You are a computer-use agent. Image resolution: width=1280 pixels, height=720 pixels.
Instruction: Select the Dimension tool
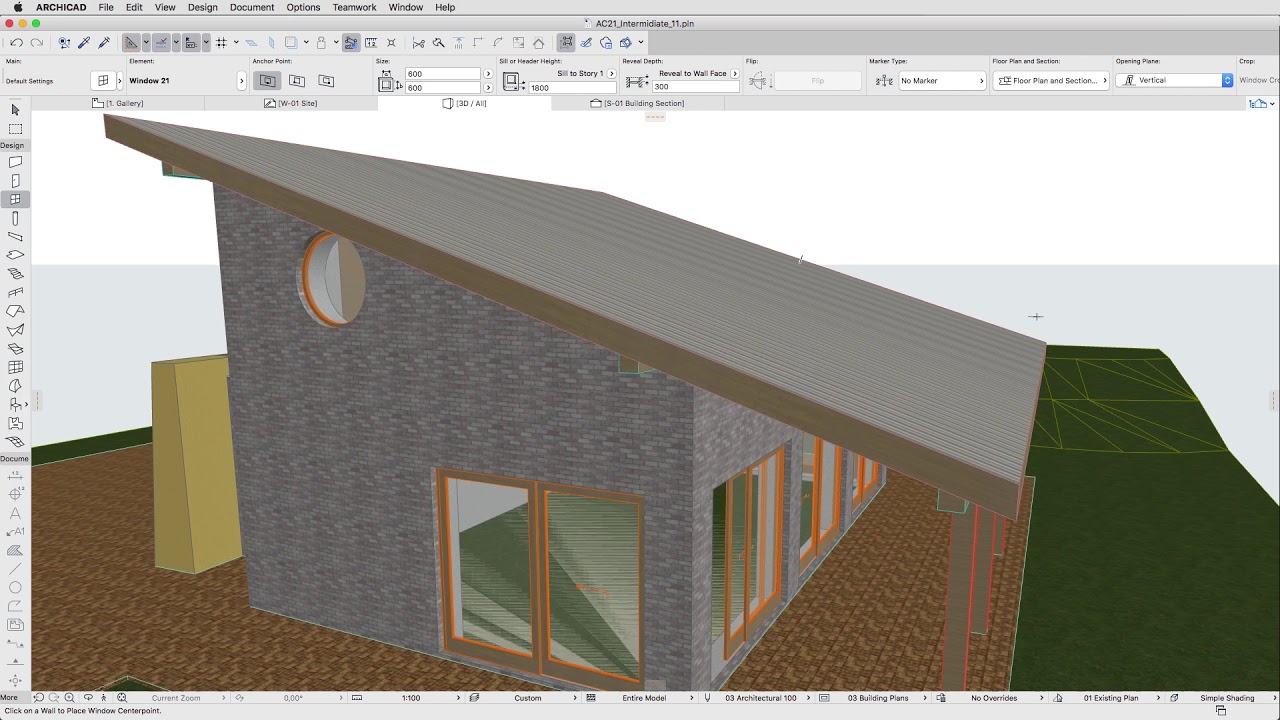[15, 475]
